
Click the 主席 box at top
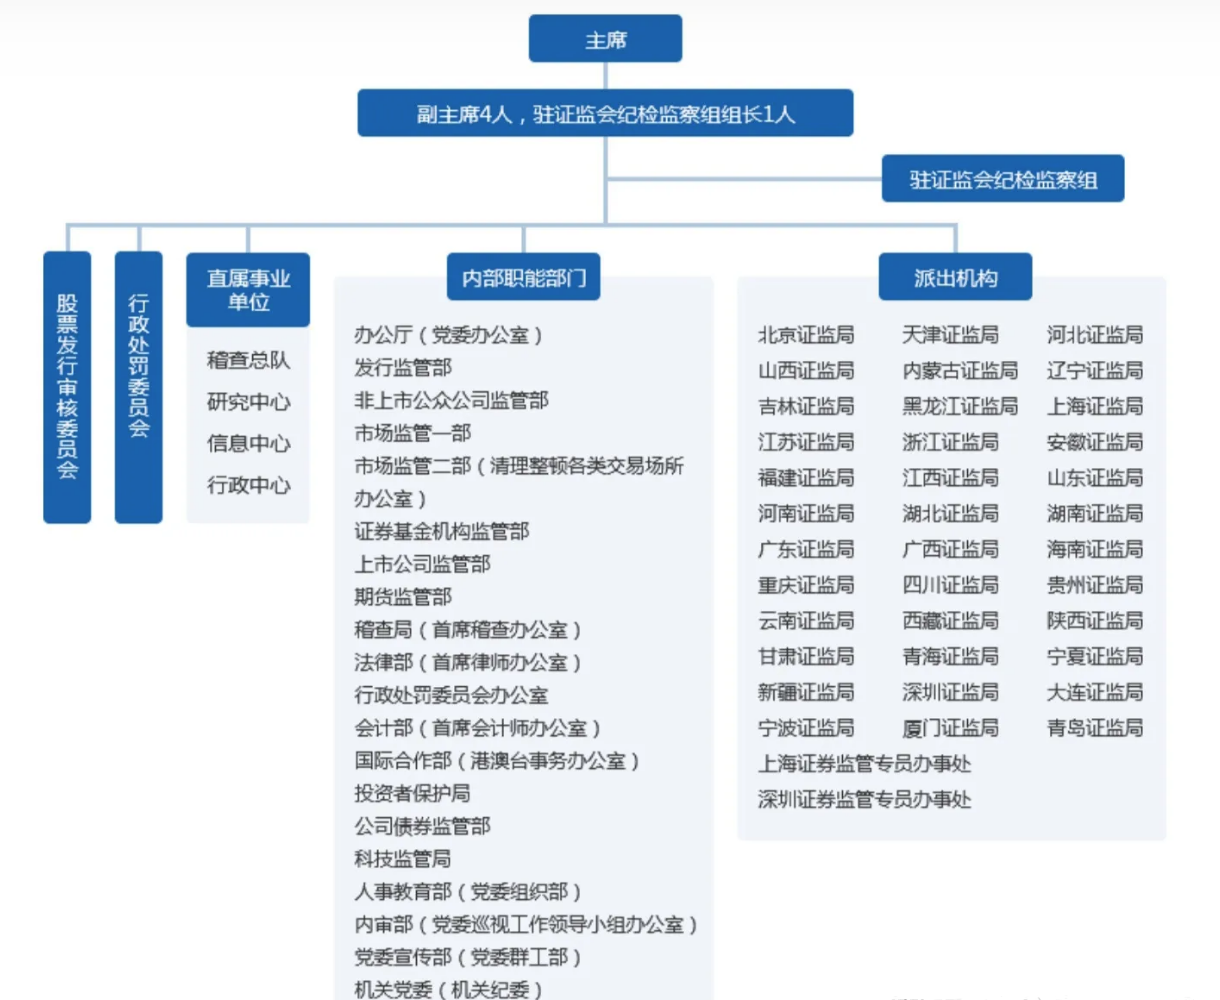[x=605, y=39]
